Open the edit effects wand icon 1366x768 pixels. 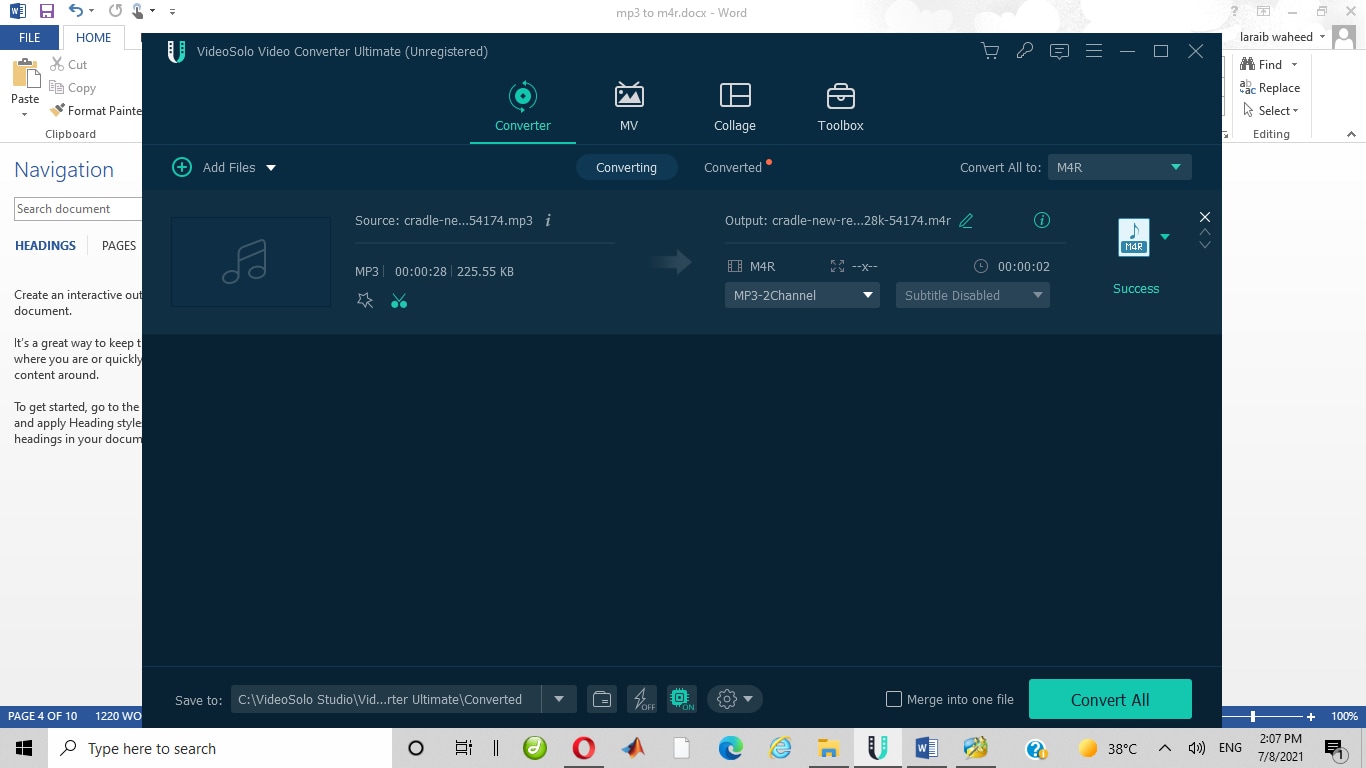[365, 301]
